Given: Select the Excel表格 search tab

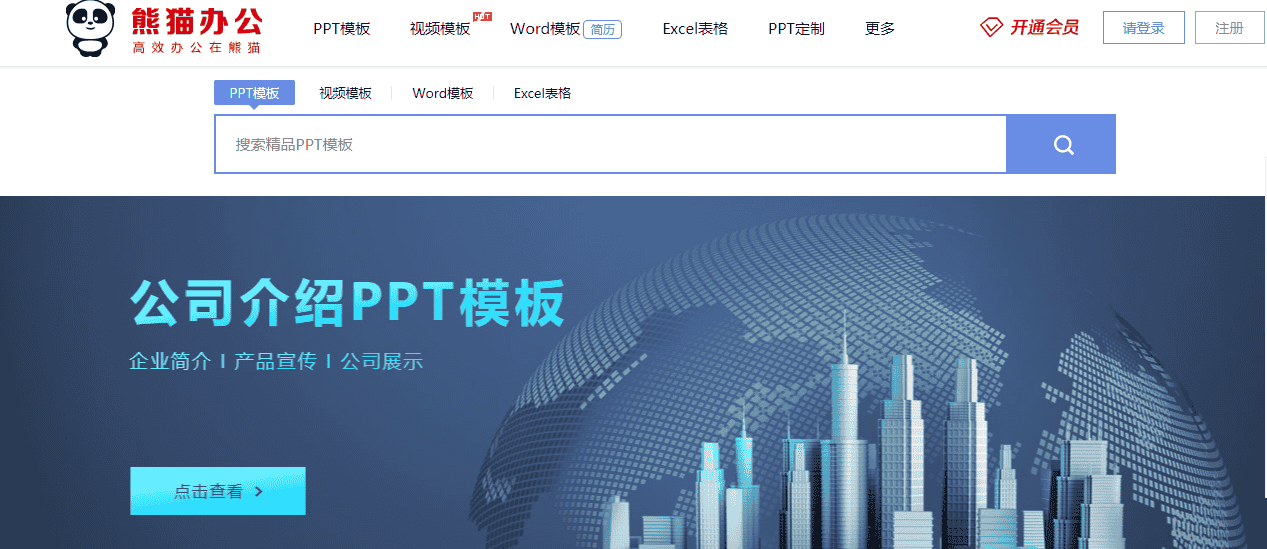Looking at the screenshot, I should (542, 93).
